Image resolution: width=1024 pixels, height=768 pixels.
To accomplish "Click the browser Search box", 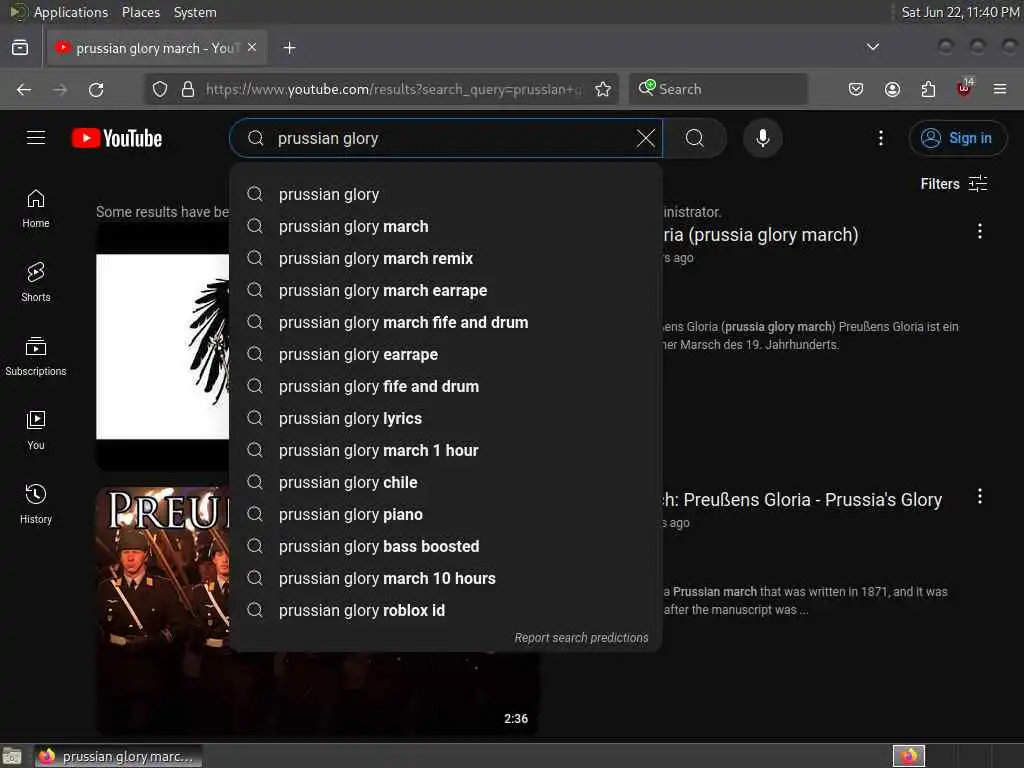I will click(718, 89).
